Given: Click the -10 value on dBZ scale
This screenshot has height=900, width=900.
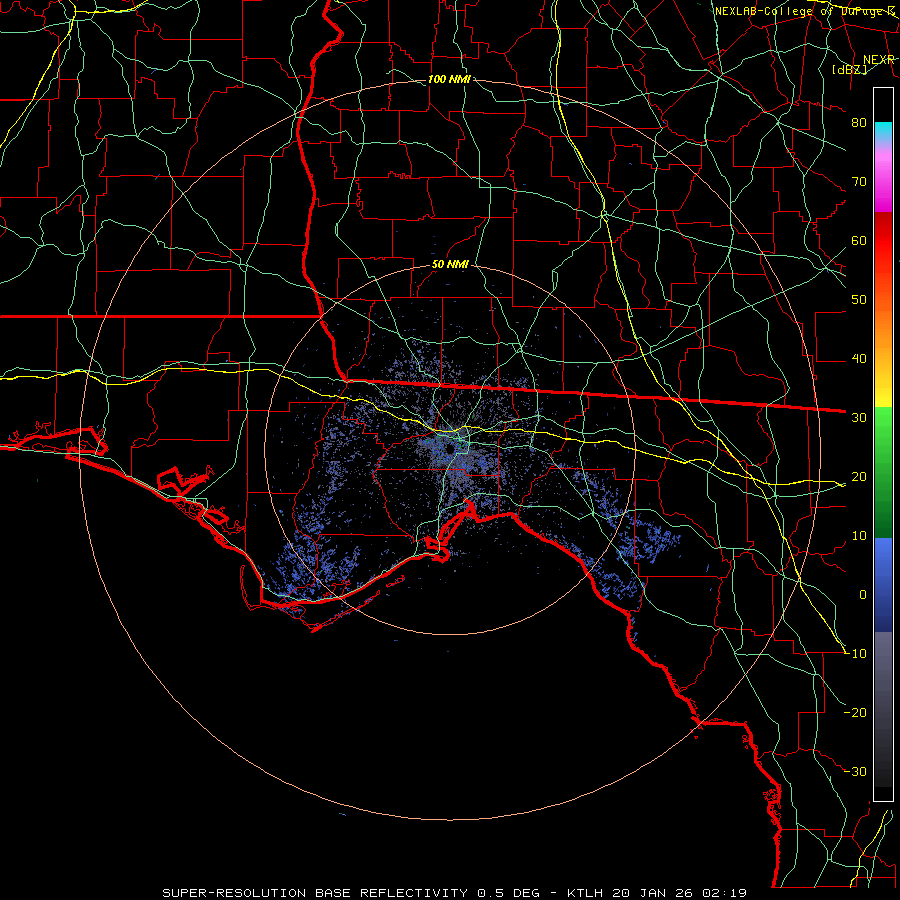Looking at the screenshot, I should 856,653.
